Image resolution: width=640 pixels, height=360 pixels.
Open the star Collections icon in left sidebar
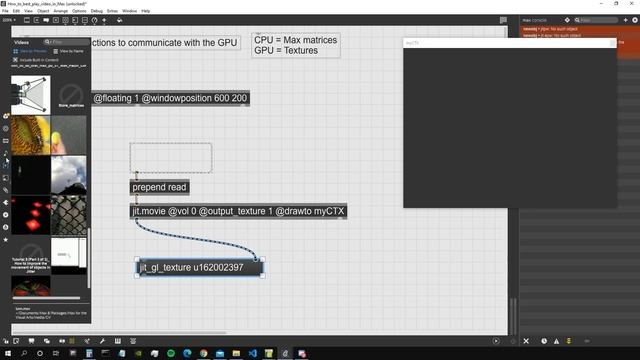click(x=6, y=240)
